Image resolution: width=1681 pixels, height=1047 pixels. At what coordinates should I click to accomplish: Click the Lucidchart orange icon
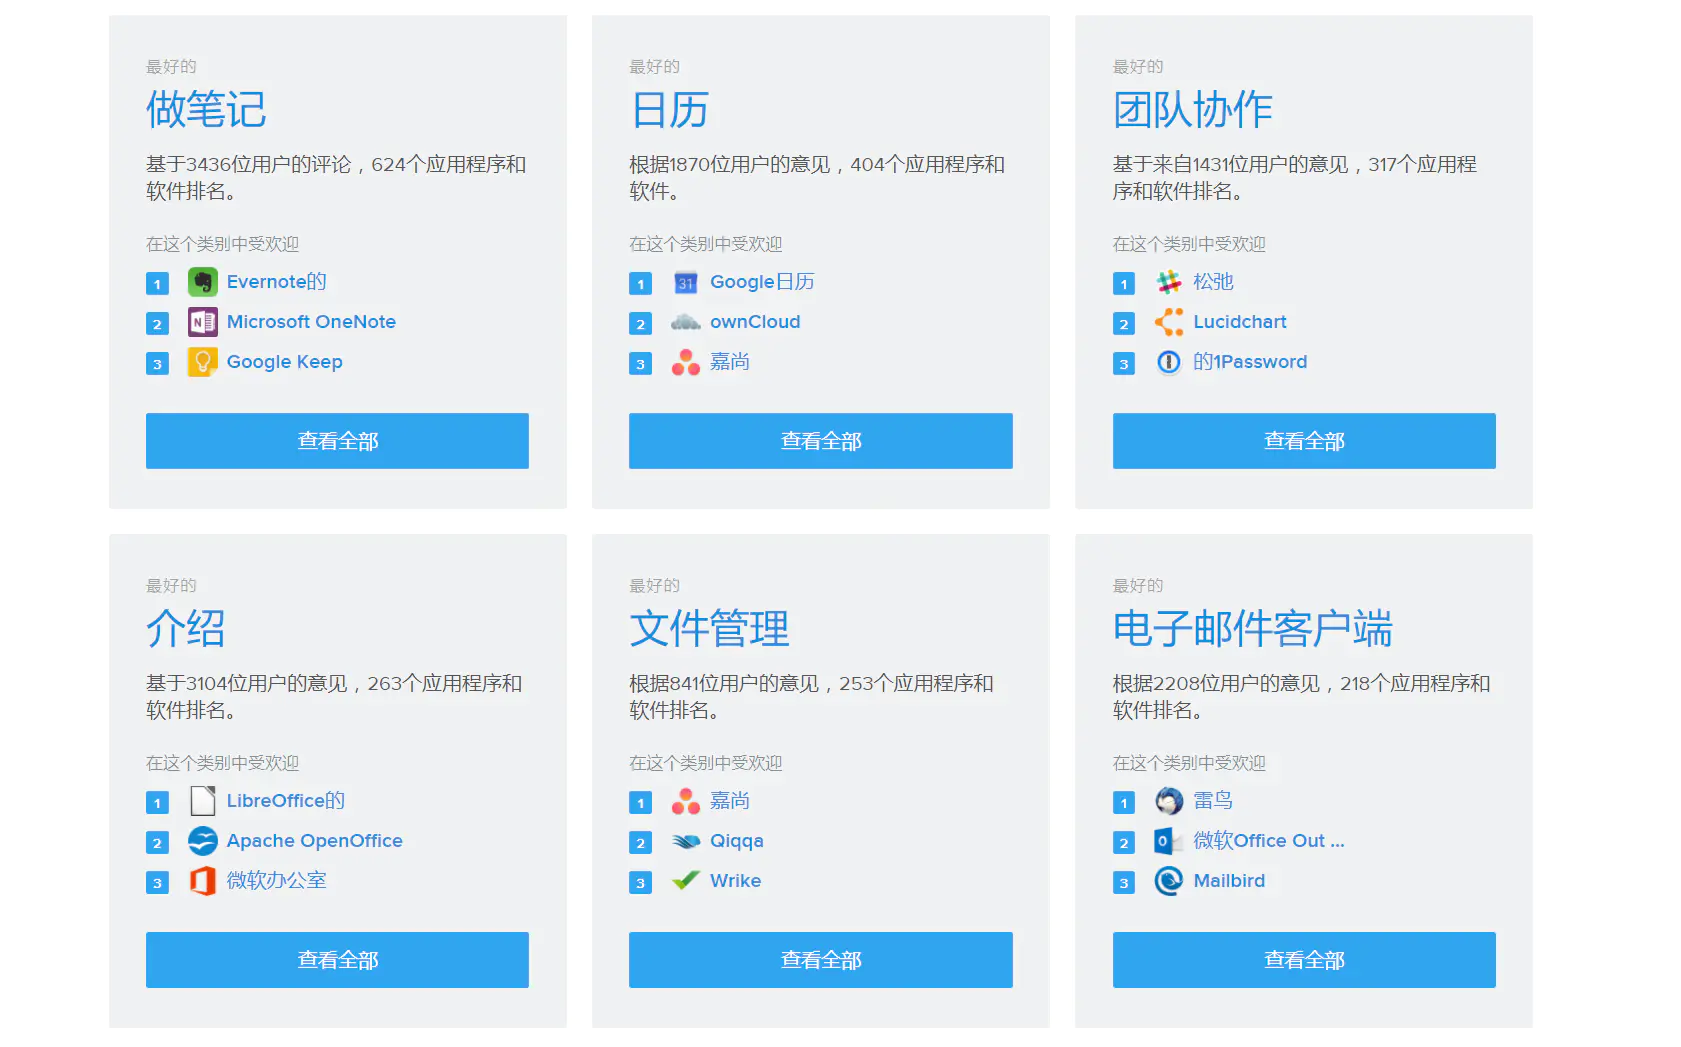(x=1169, y=322)
